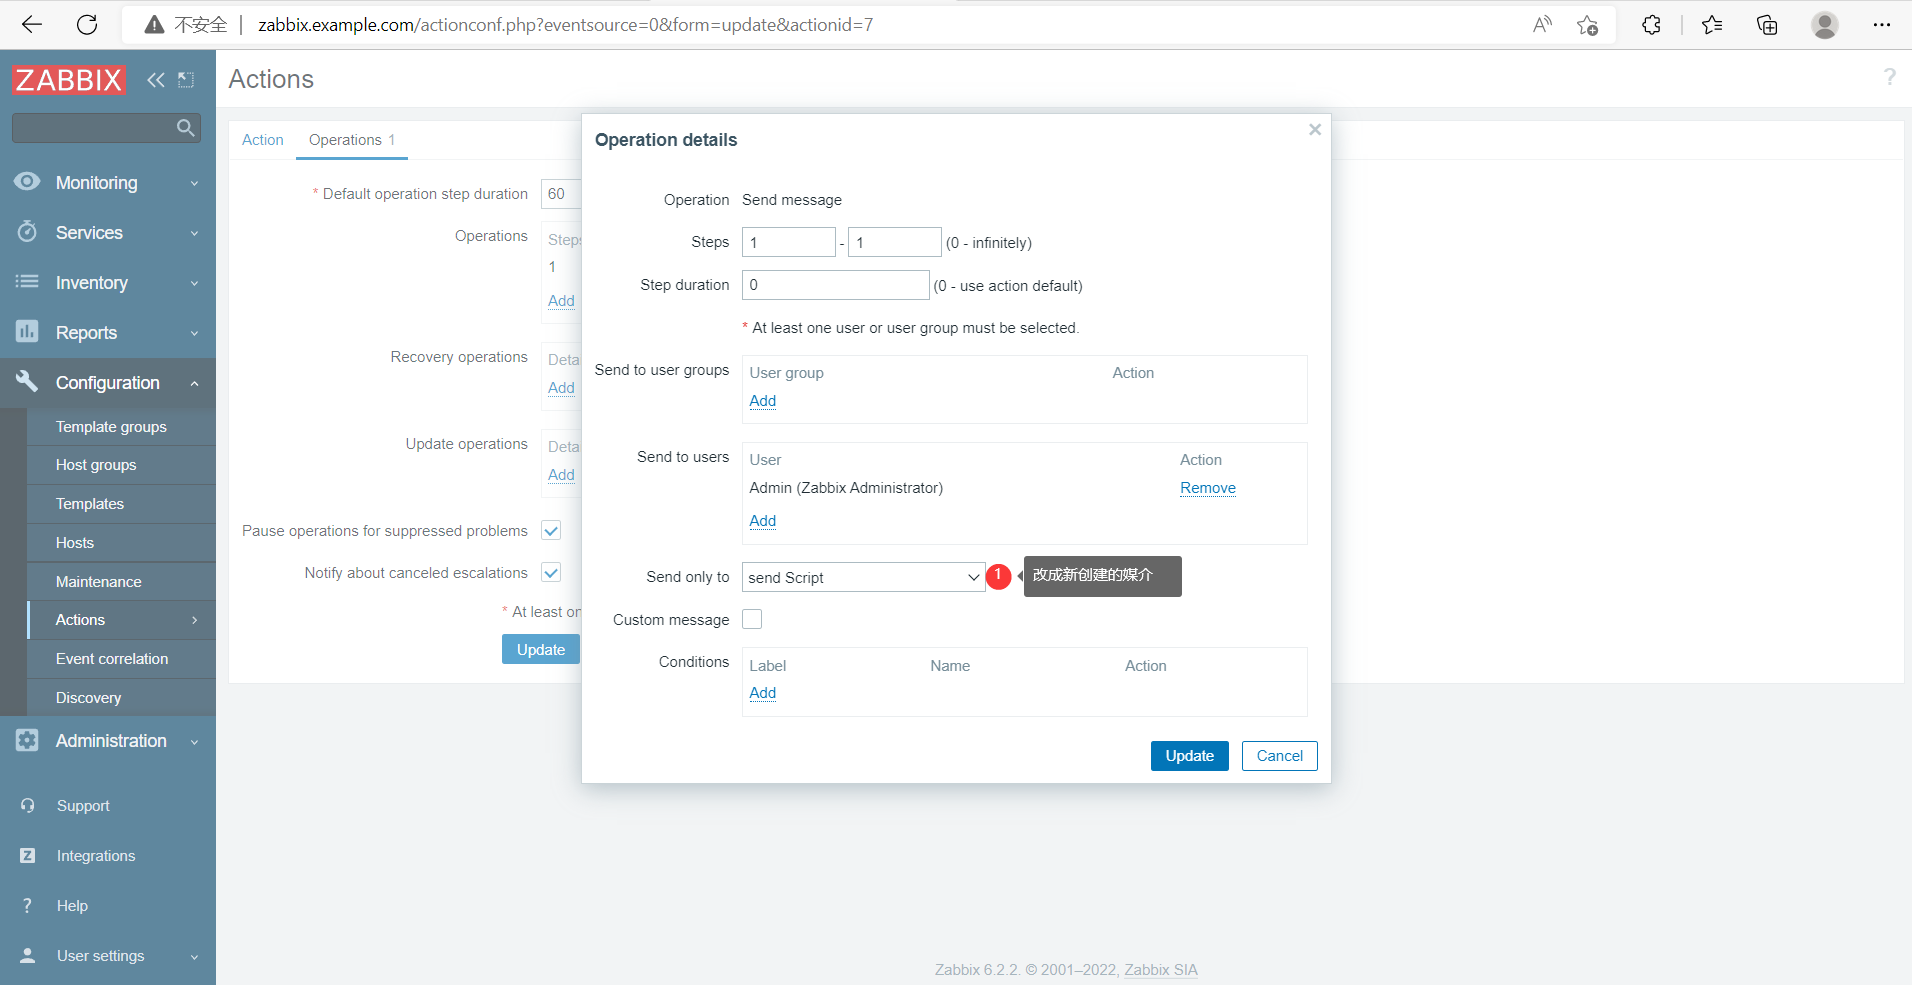
Task: Click the Administration gear icon
Action: pos(27,740)
